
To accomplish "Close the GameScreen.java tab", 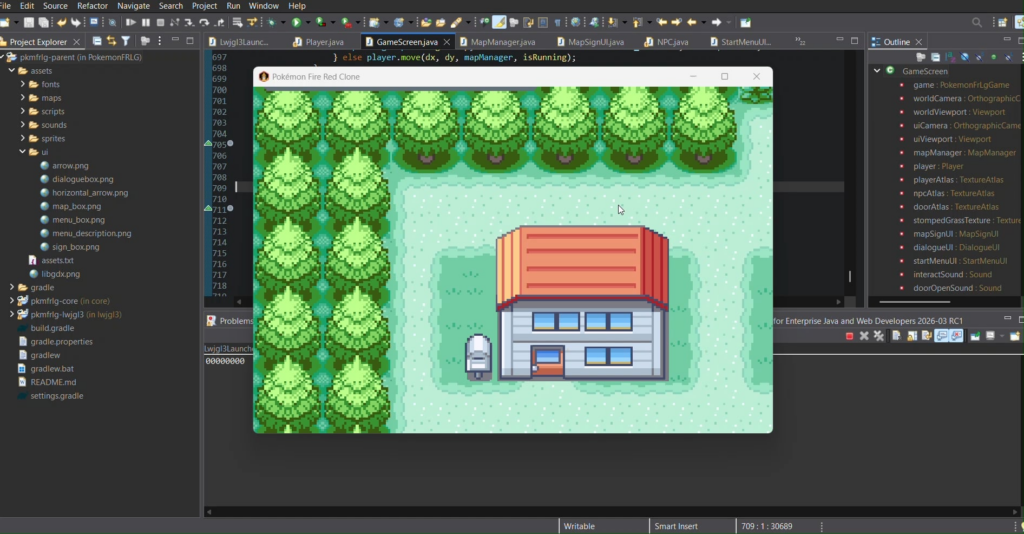I will (x=447, y=42).
